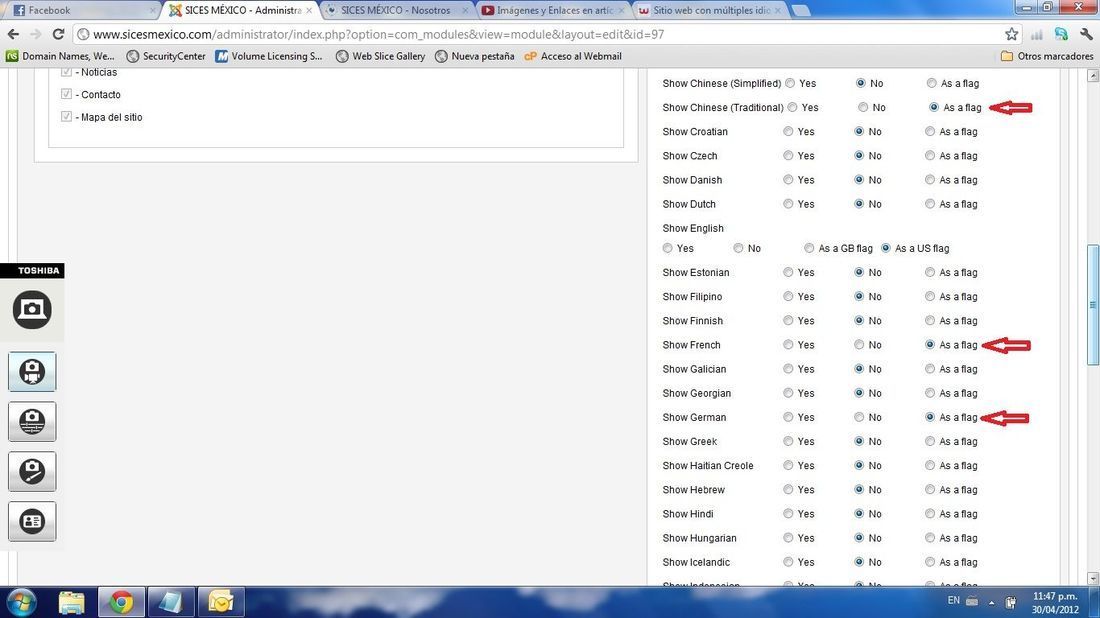
Task: Select As a flag for Show Hungarian
Action: (x=930, y=537)
